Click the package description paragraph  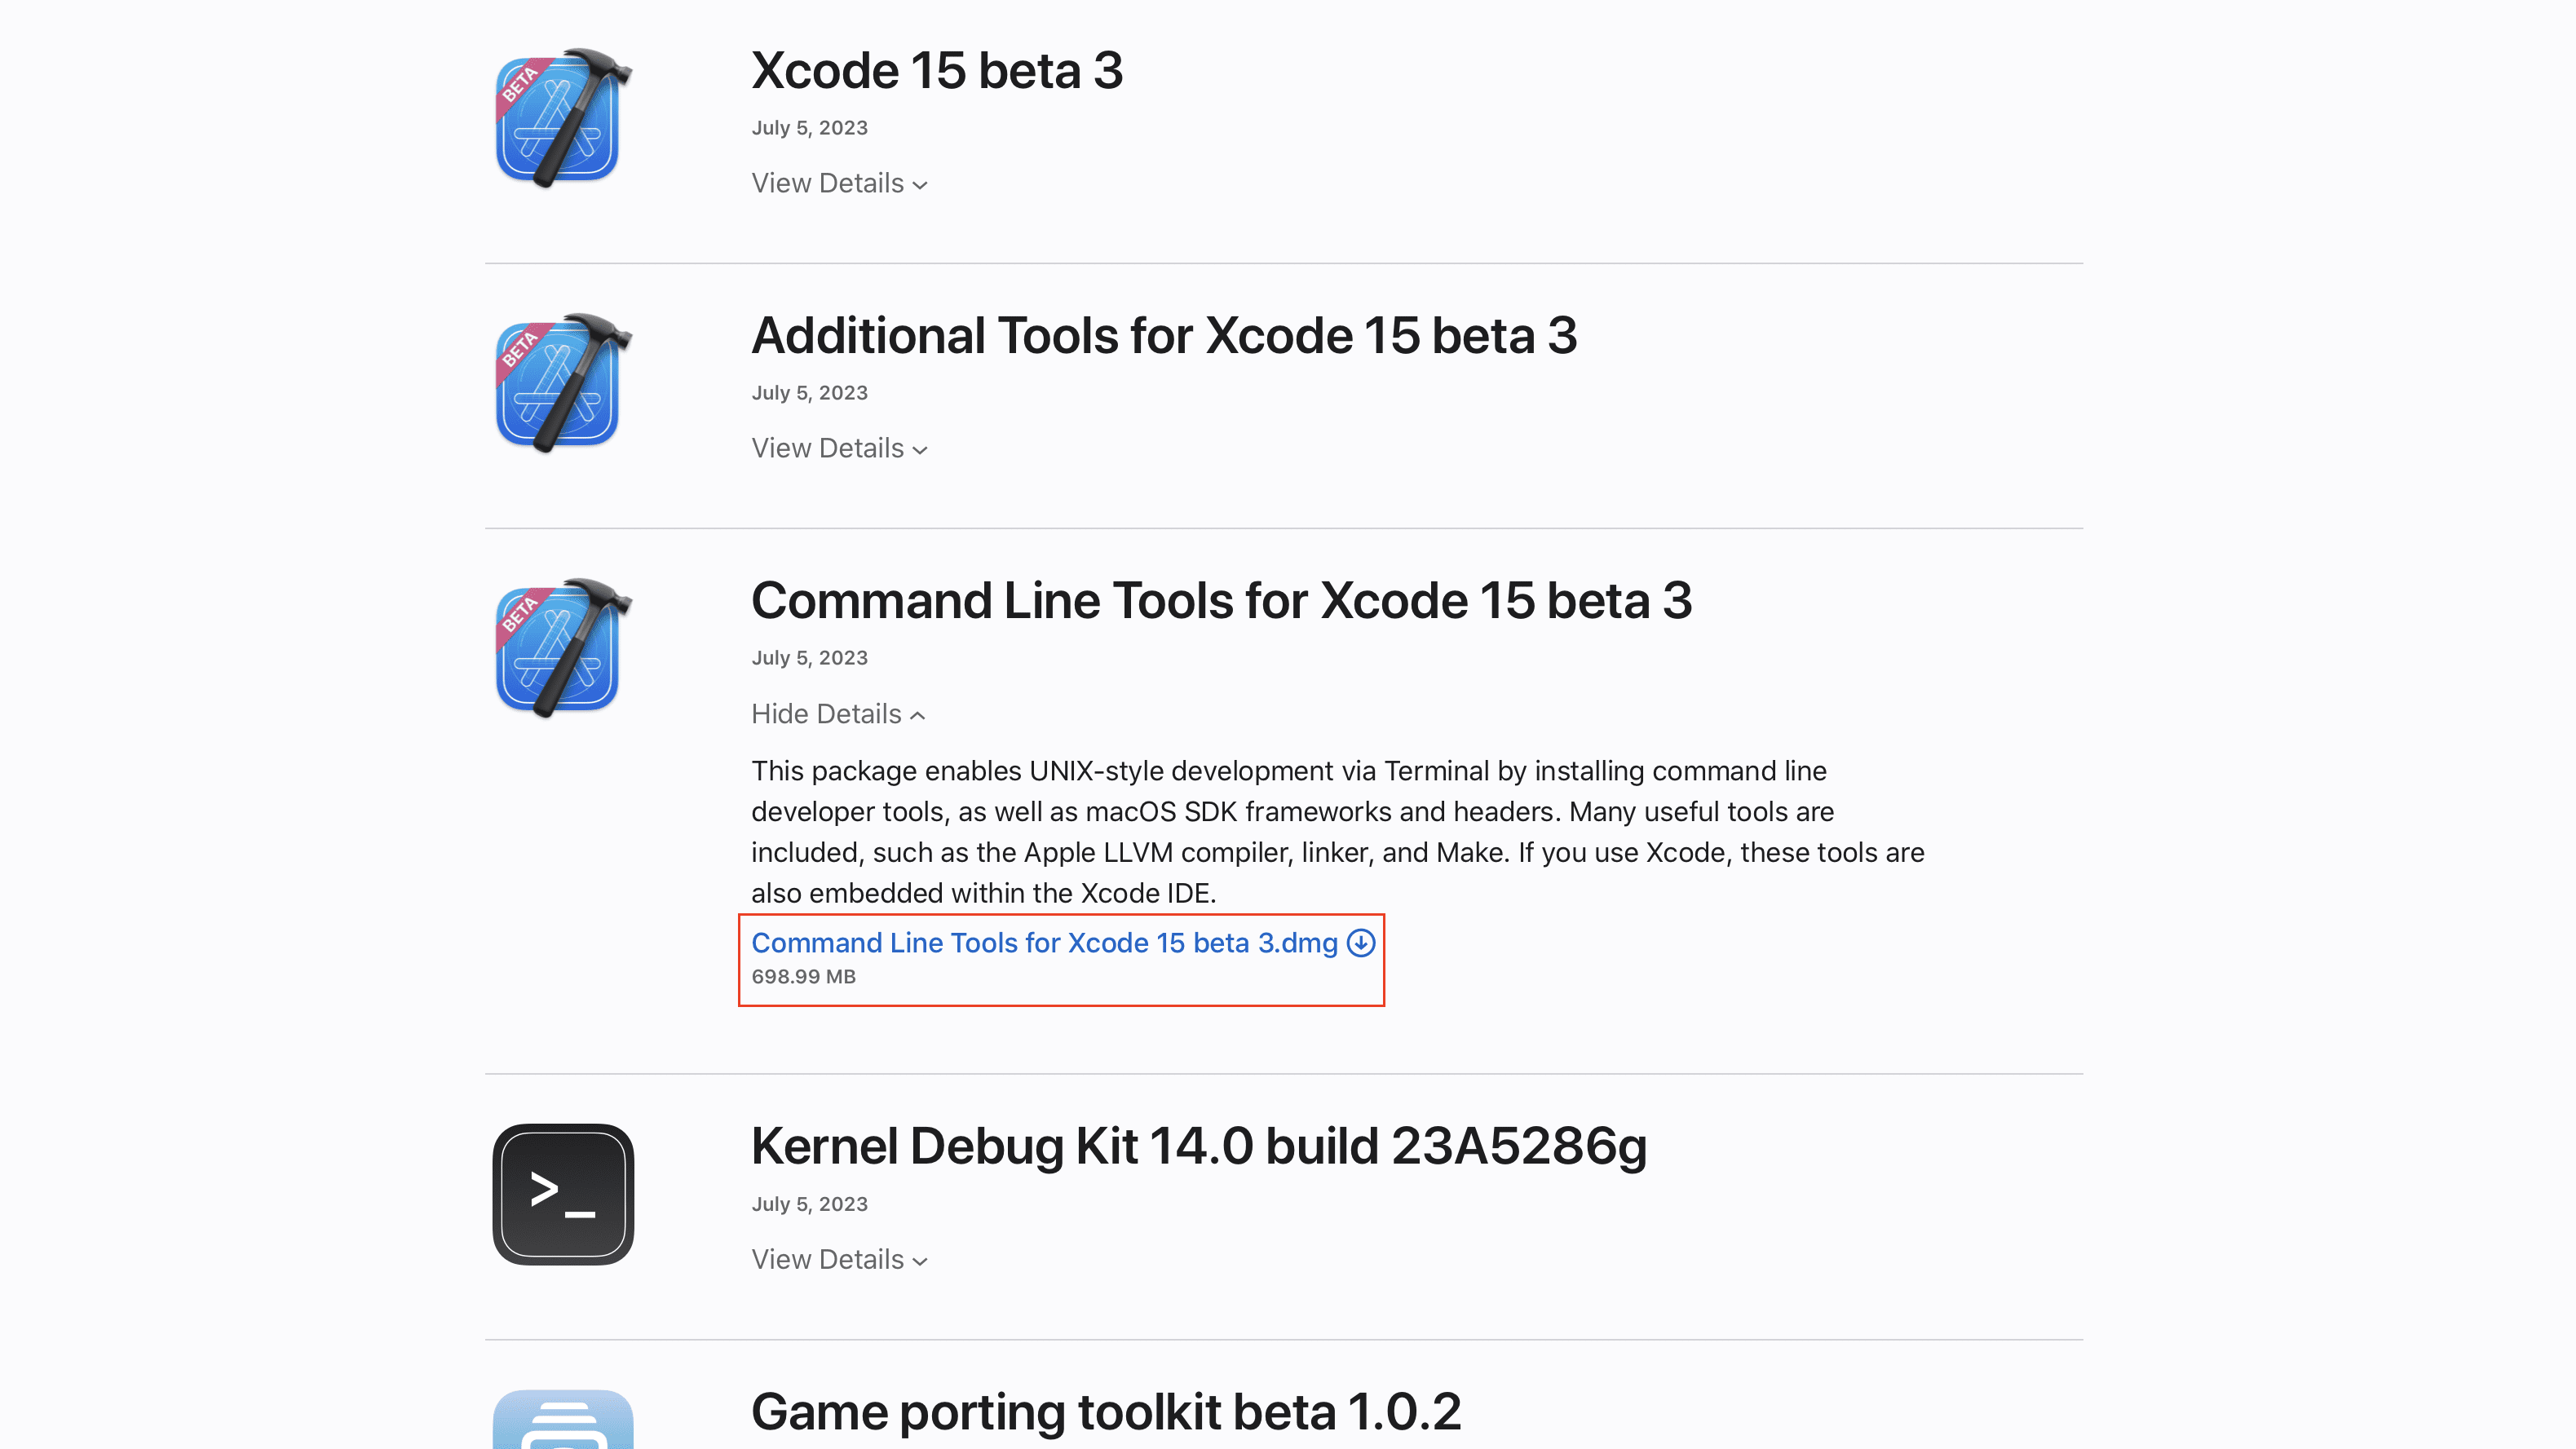point(1338,832)
